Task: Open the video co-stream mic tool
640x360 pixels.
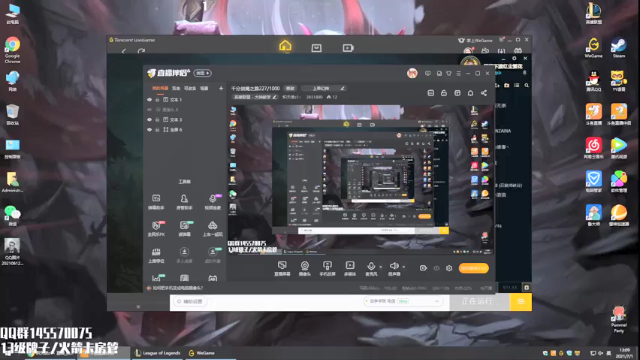Action: (213, 202)
